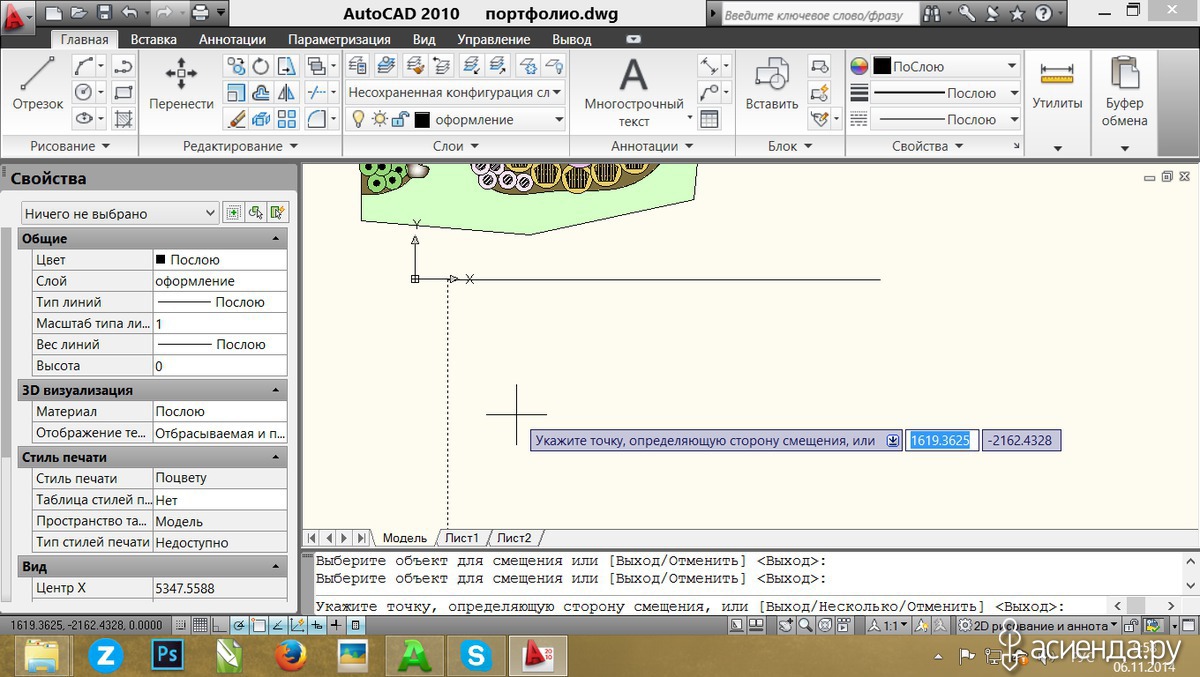
Task: Click the Favorites star icon
Action: coord(1017,14)
